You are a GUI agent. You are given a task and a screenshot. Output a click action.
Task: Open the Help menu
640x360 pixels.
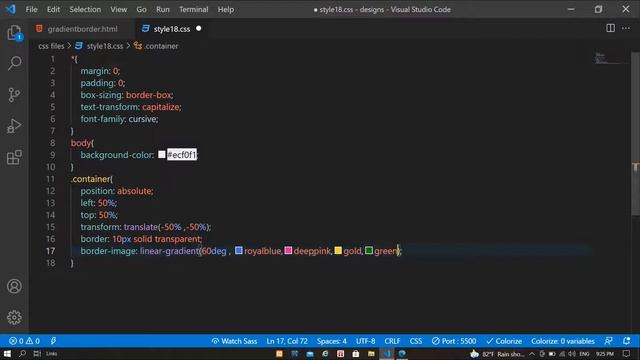pos(225,9)
